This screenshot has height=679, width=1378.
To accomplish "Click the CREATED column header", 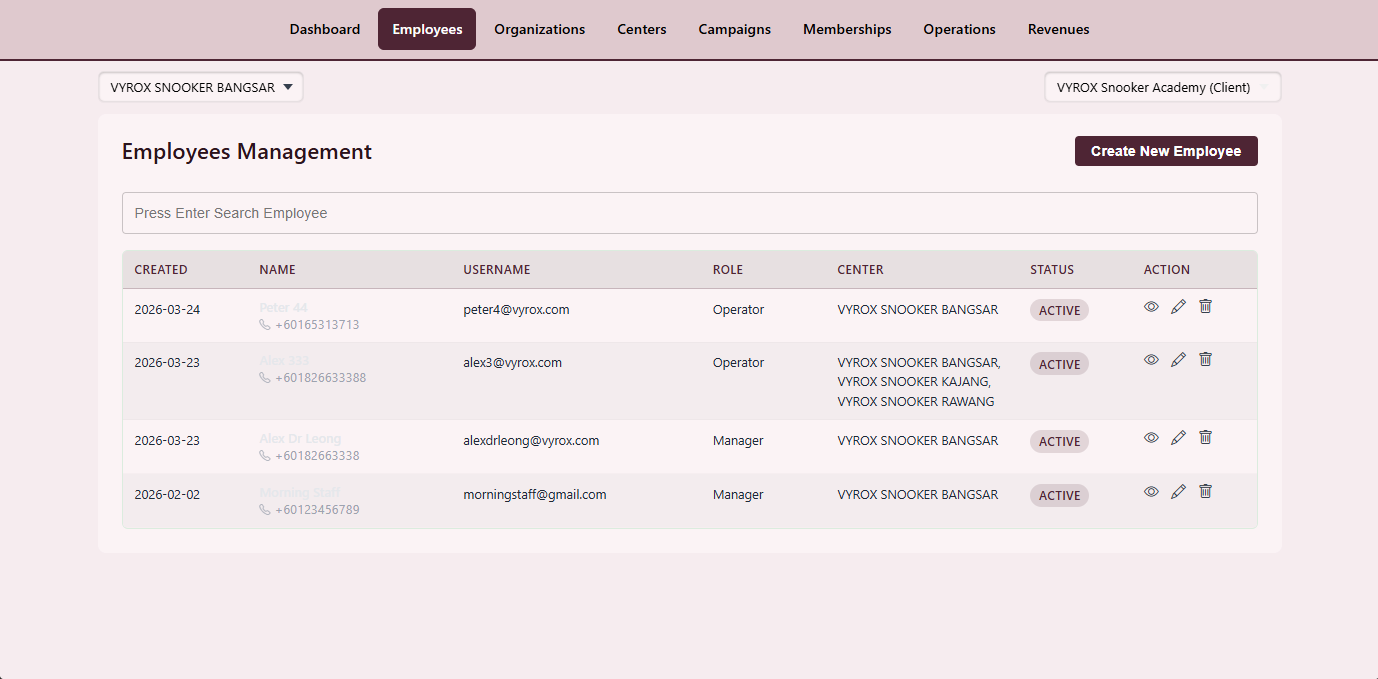I will pos(161,270).
